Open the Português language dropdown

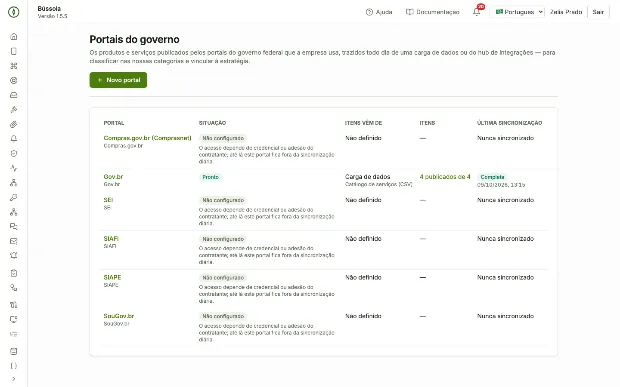(x=517, y=12)
